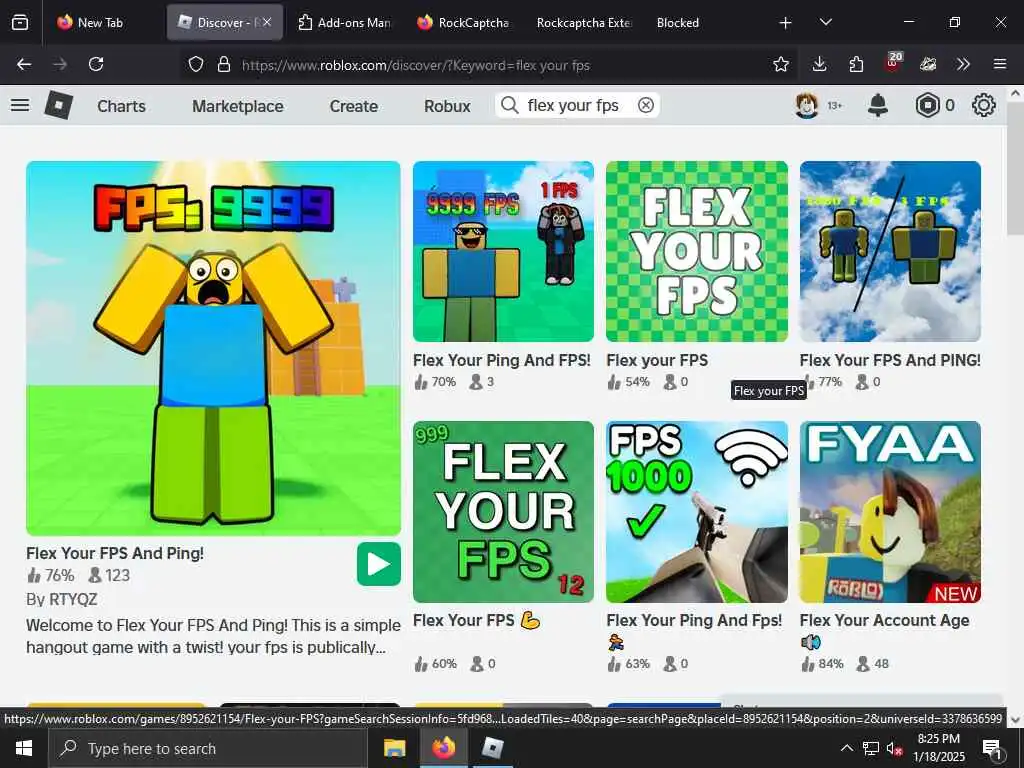This screenshot has height=768, width=1024.
Task: Click the creator name 'By RTYQZ'
Action: coord(61,600)
